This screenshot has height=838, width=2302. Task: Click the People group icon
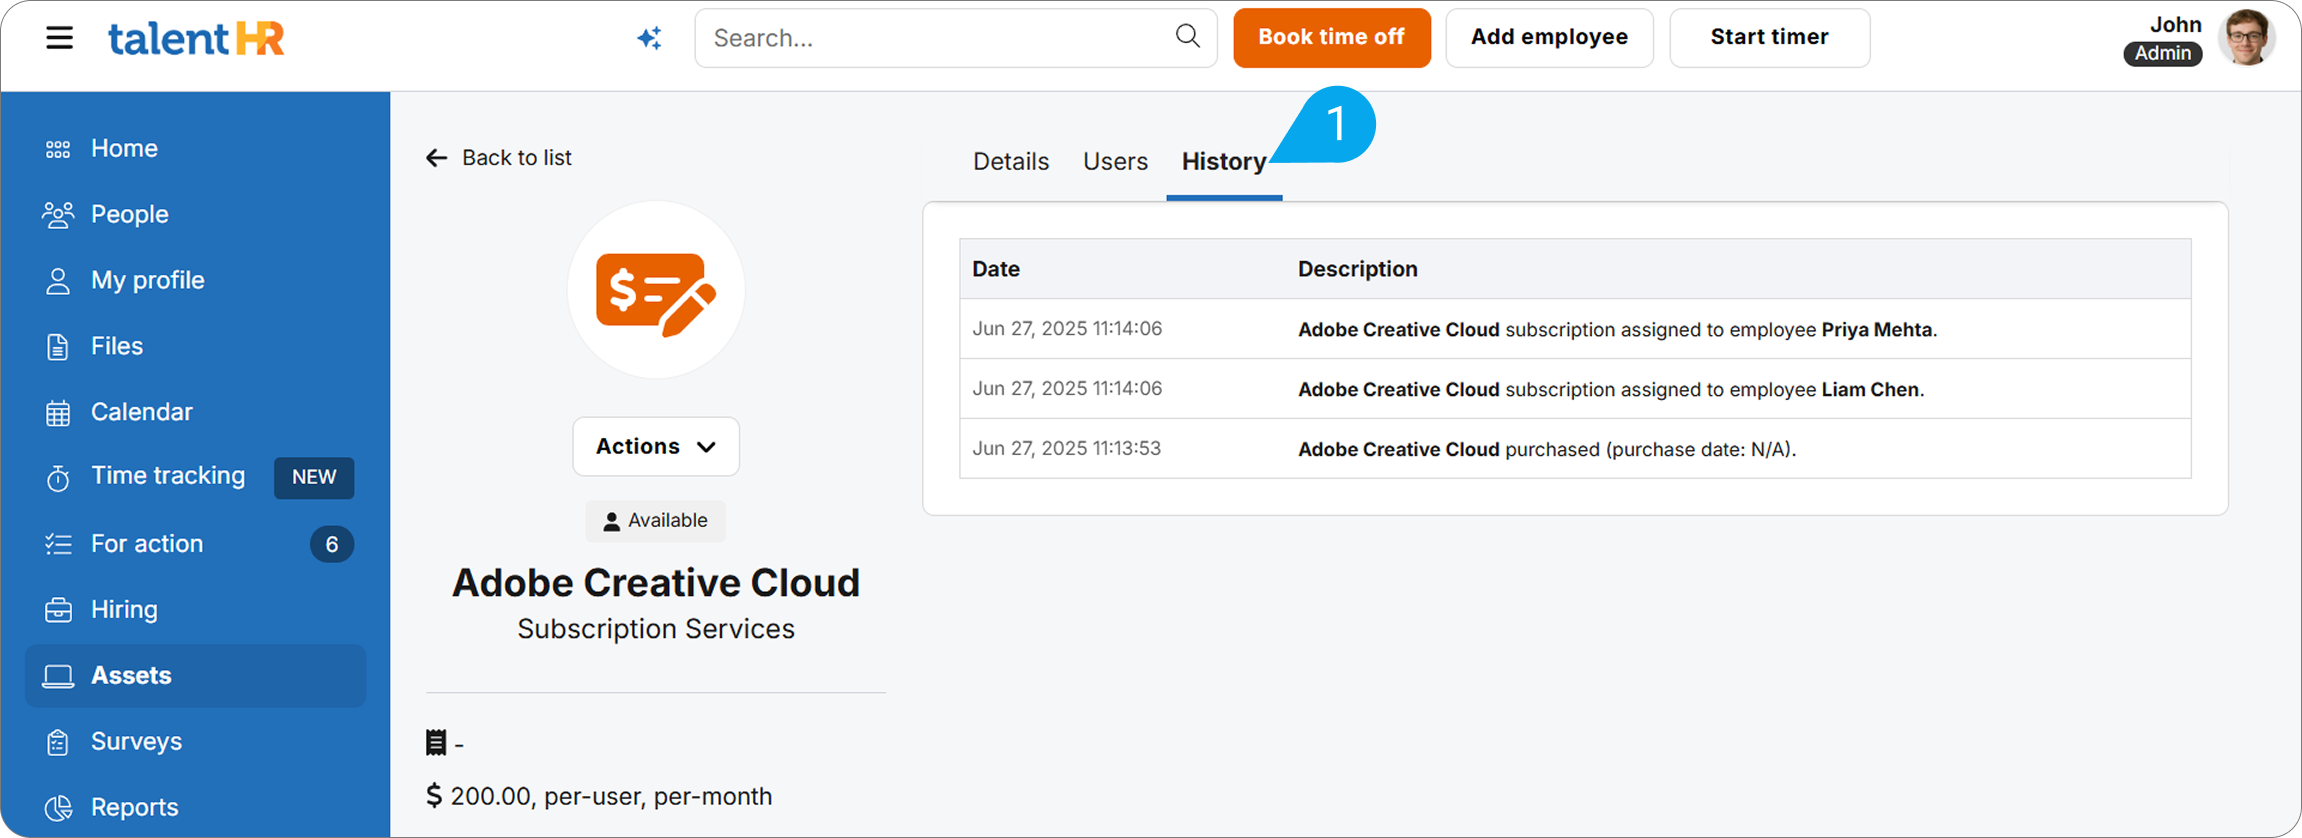point(58,214)
